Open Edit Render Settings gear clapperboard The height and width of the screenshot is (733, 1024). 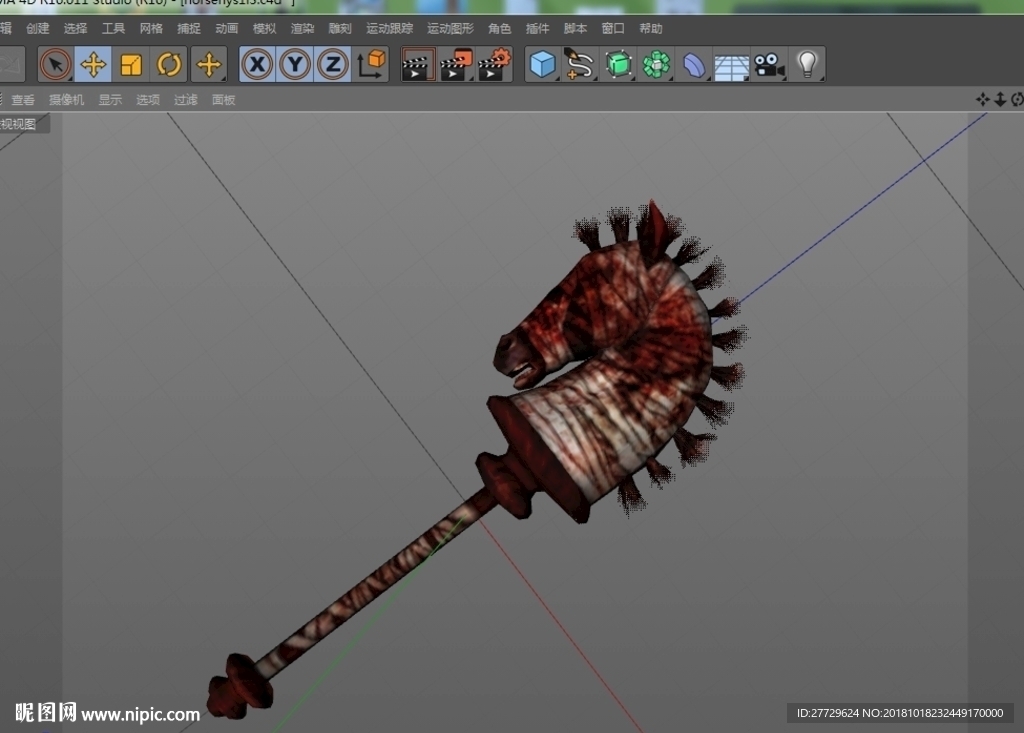[x=494, y=65]
